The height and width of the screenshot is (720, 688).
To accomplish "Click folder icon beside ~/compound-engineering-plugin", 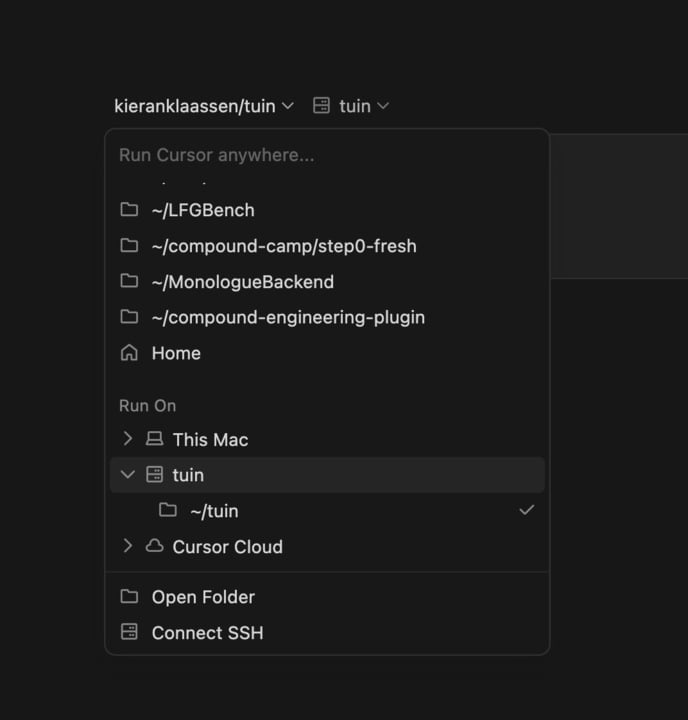I will pos(129,316).
